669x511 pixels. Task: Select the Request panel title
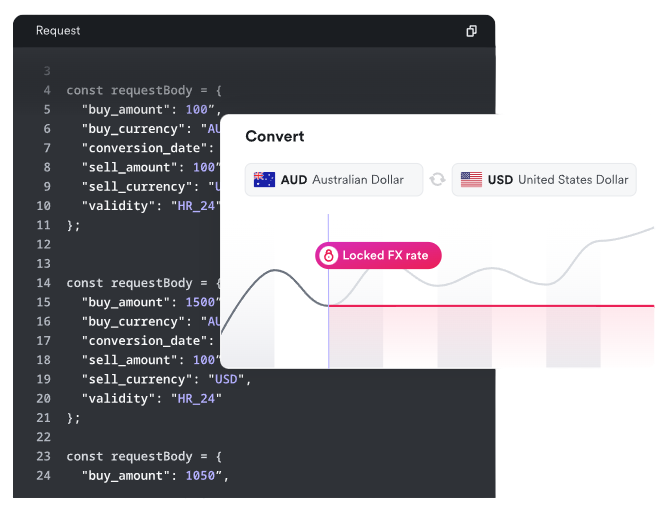[58, 31]
